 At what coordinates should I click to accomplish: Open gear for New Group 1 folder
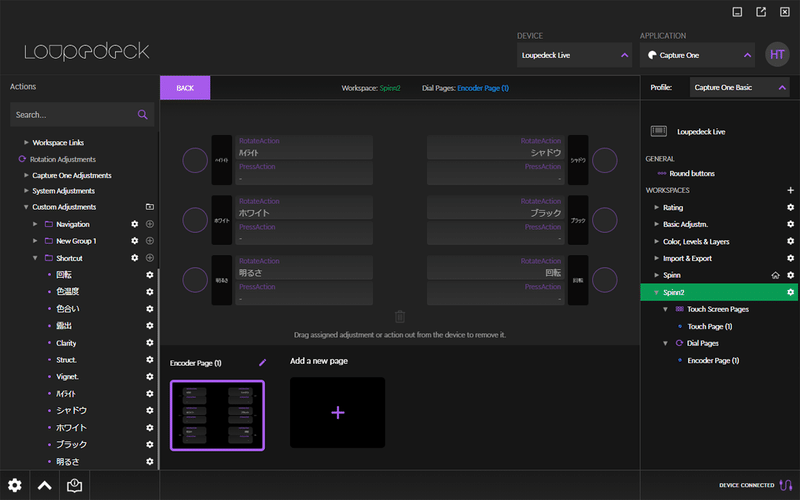point(135,241)
